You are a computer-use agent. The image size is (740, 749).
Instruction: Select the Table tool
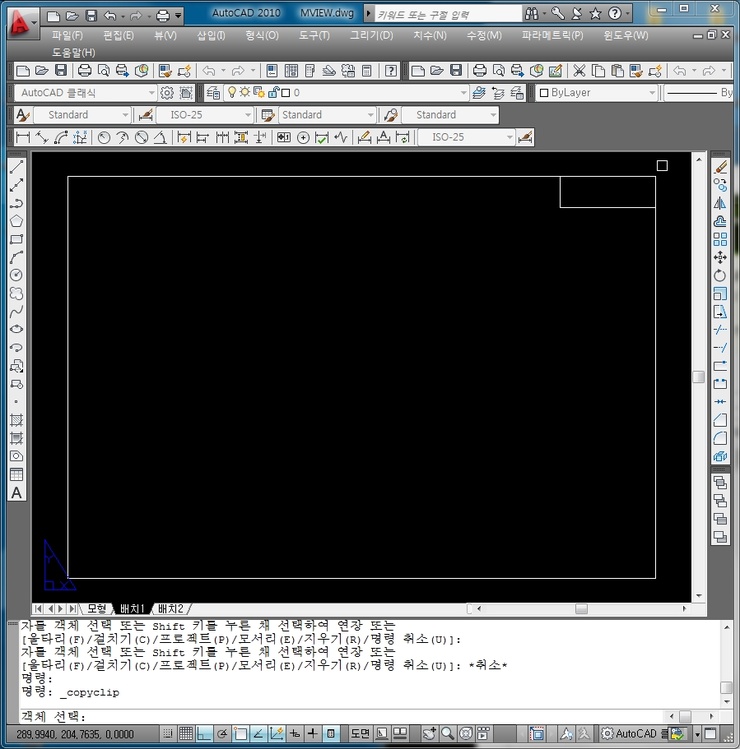[x=16, y=474]
